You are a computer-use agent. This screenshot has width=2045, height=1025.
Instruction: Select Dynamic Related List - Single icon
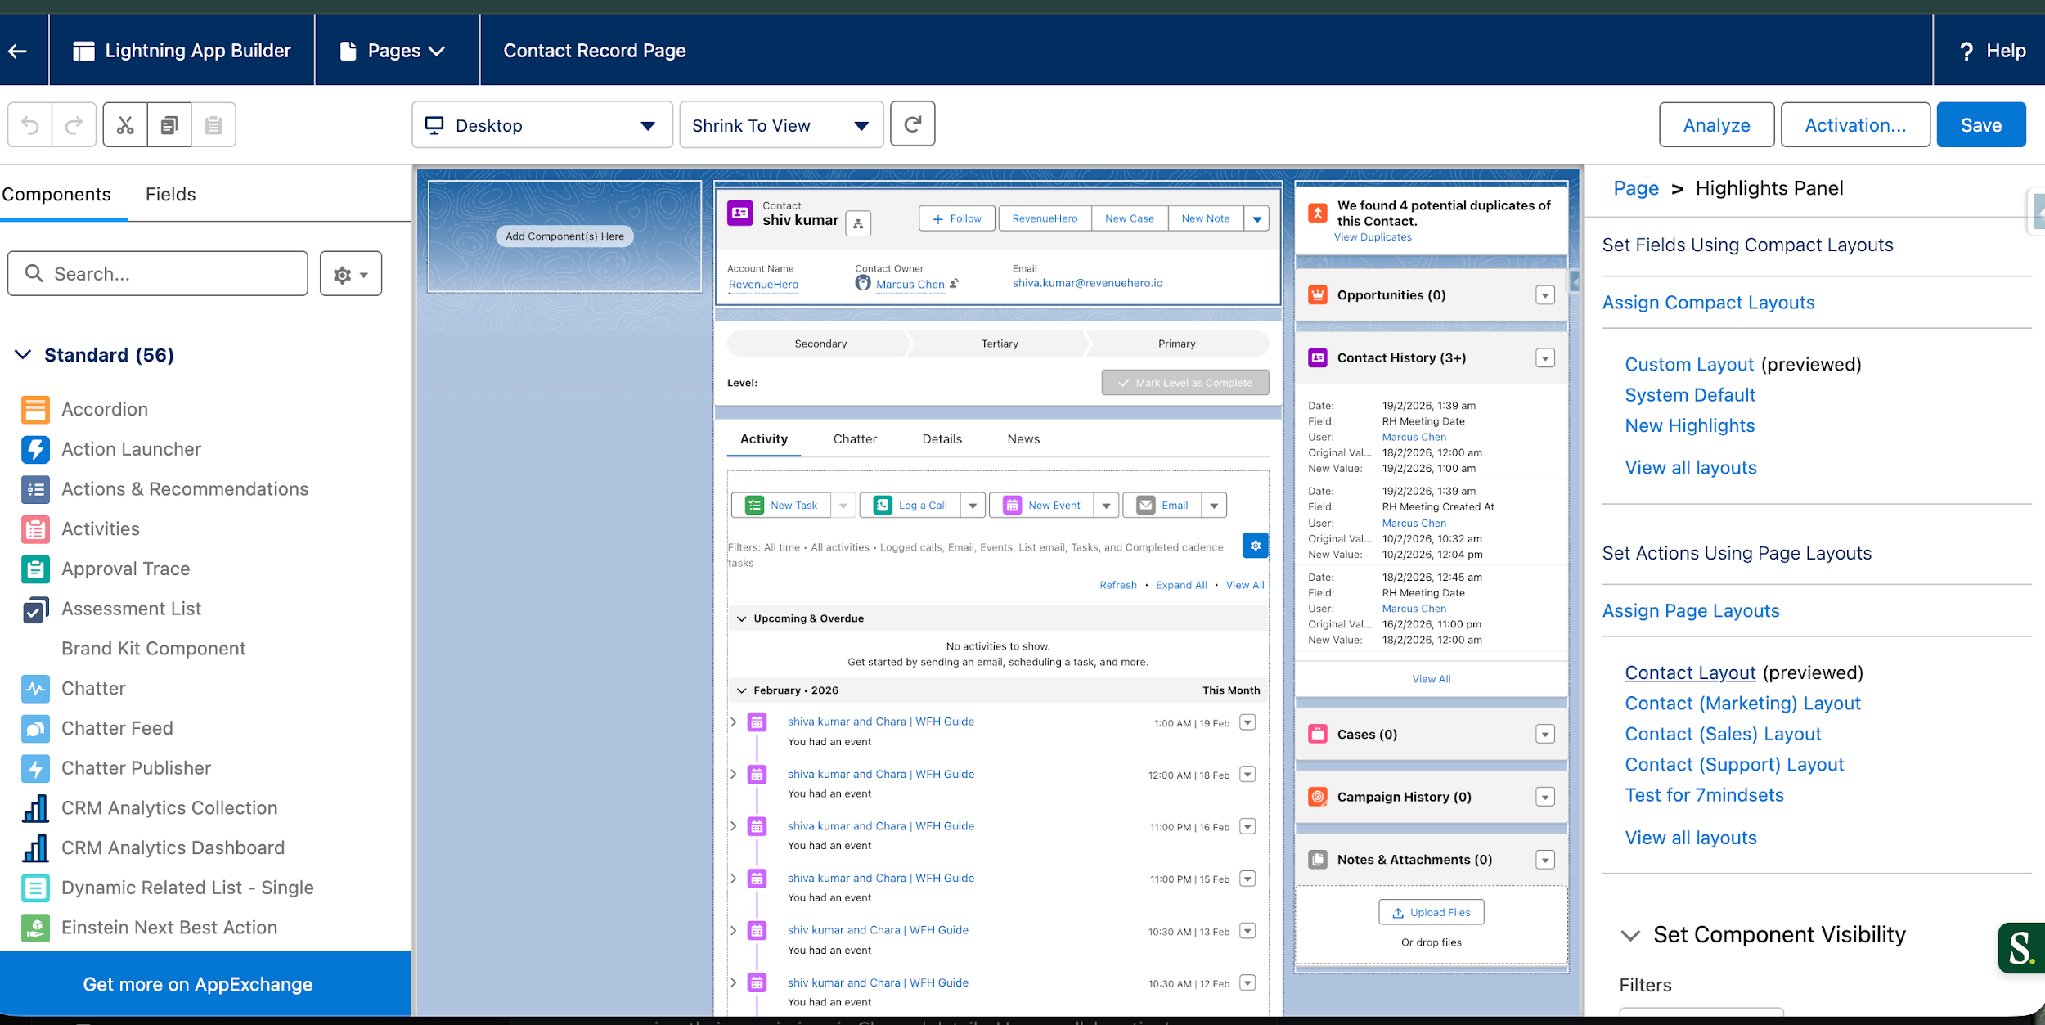(35, 888)
